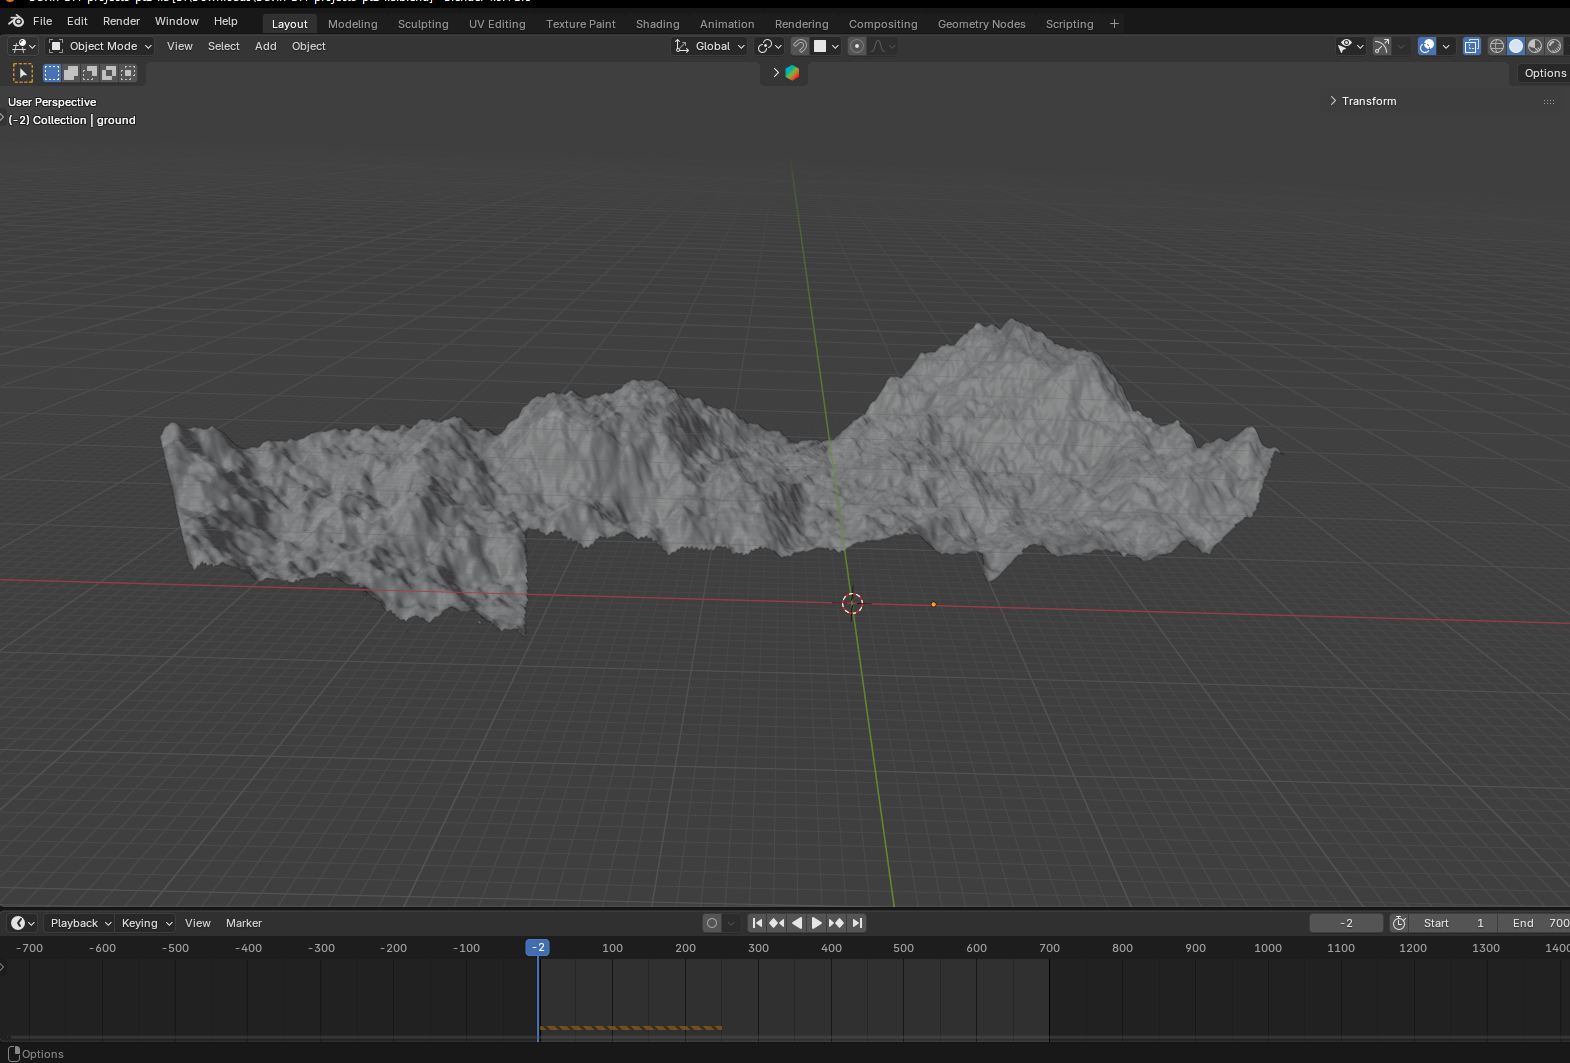
Task: Click the Blender logo menu icon
Action: [x=16, y=21]
